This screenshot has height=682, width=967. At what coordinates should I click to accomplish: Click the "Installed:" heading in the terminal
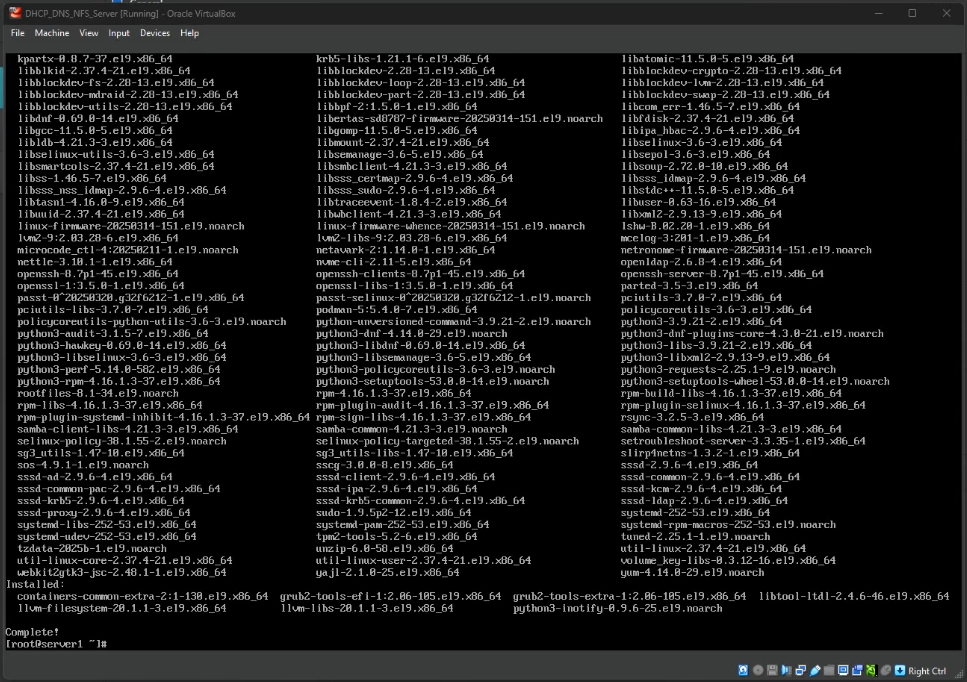coord(35,584)
